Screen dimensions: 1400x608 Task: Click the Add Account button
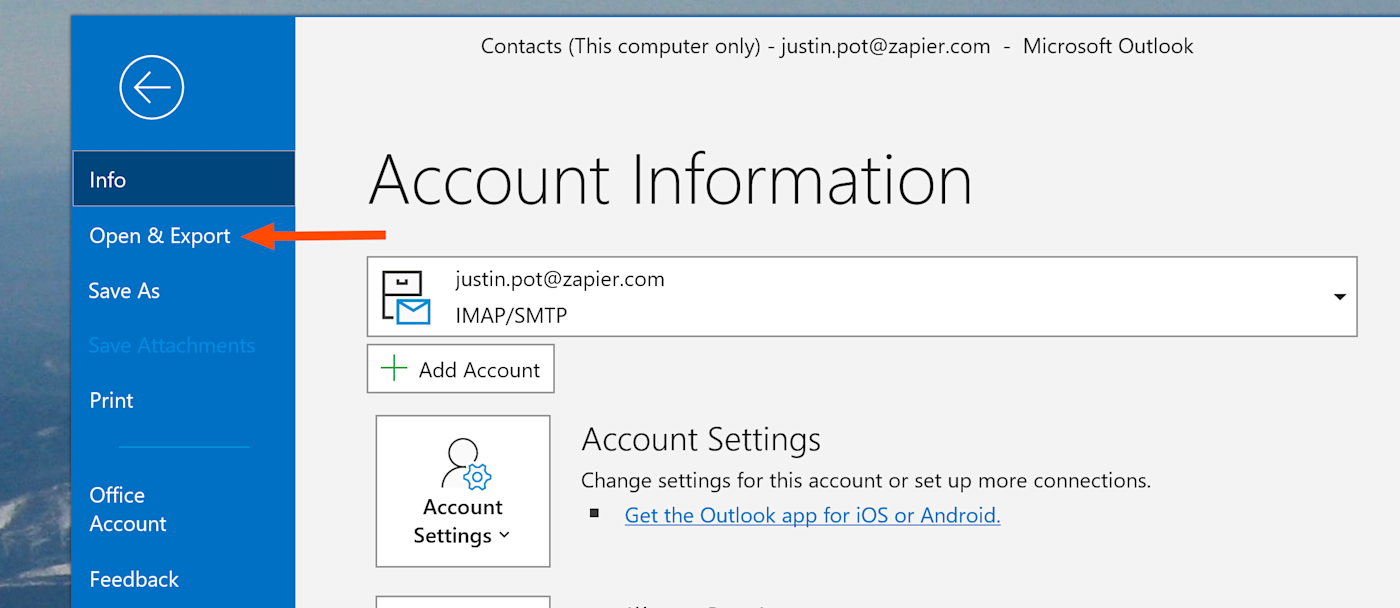(x=461, y=369)
